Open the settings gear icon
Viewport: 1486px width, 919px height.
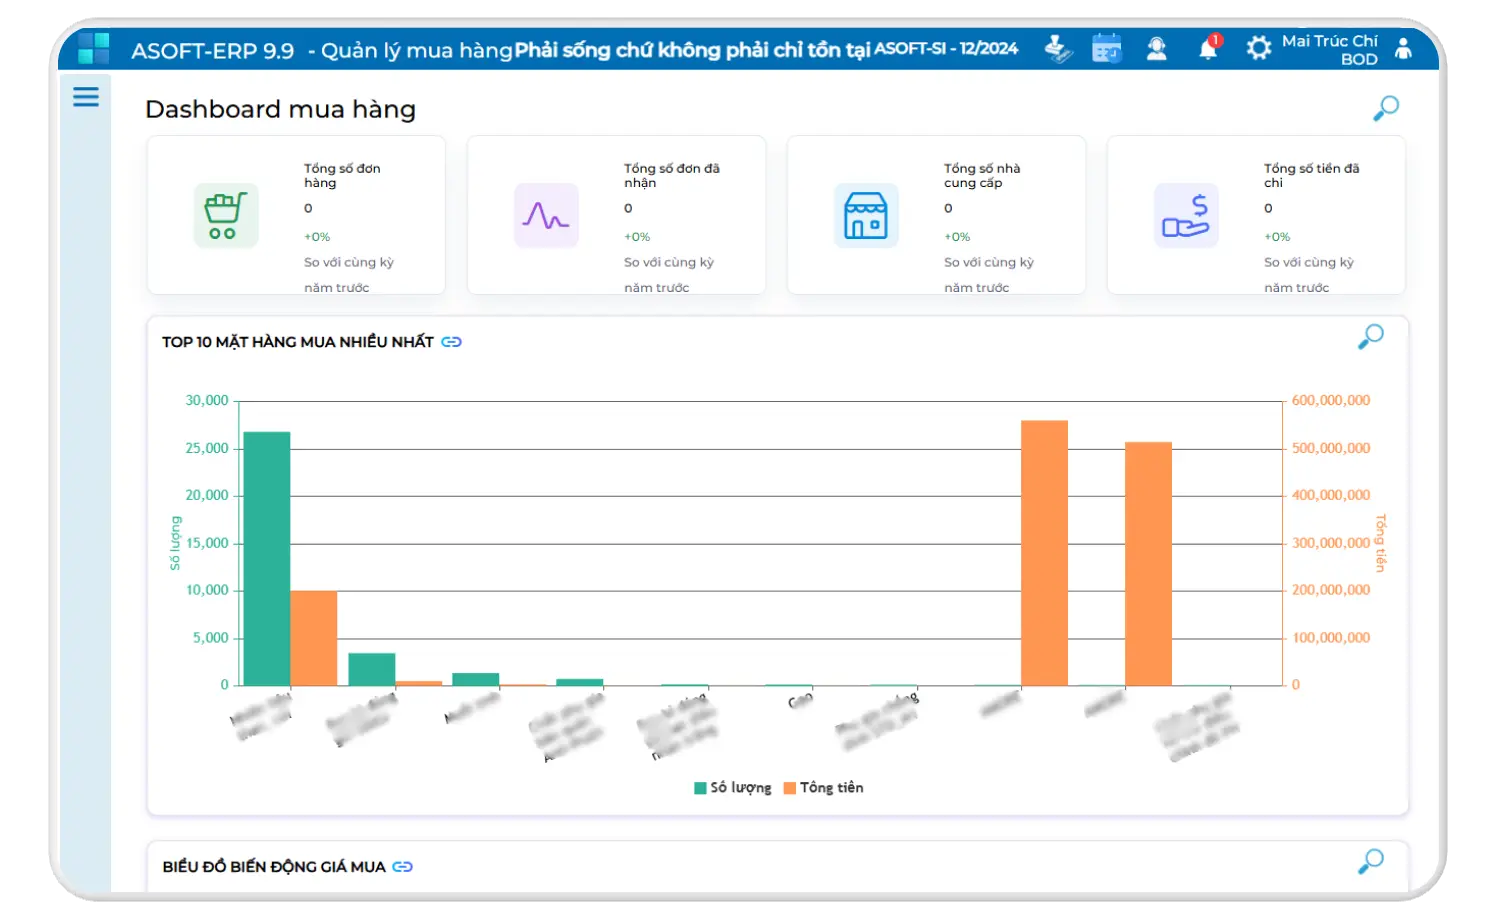[x=1258, y=48]
